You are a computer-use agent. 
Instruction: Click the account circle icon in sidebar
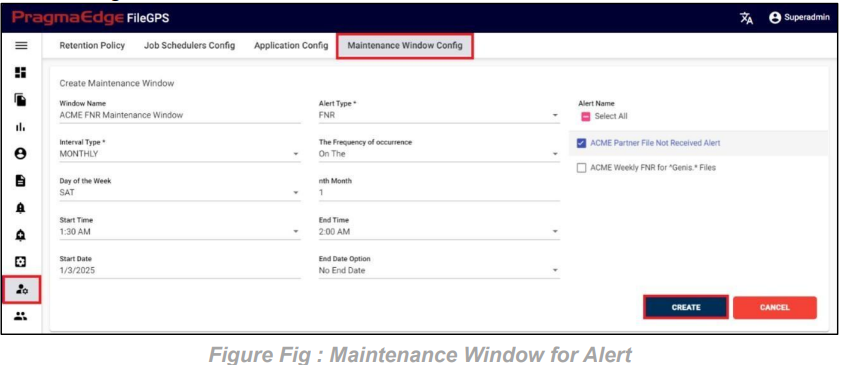tap(21, 154)
